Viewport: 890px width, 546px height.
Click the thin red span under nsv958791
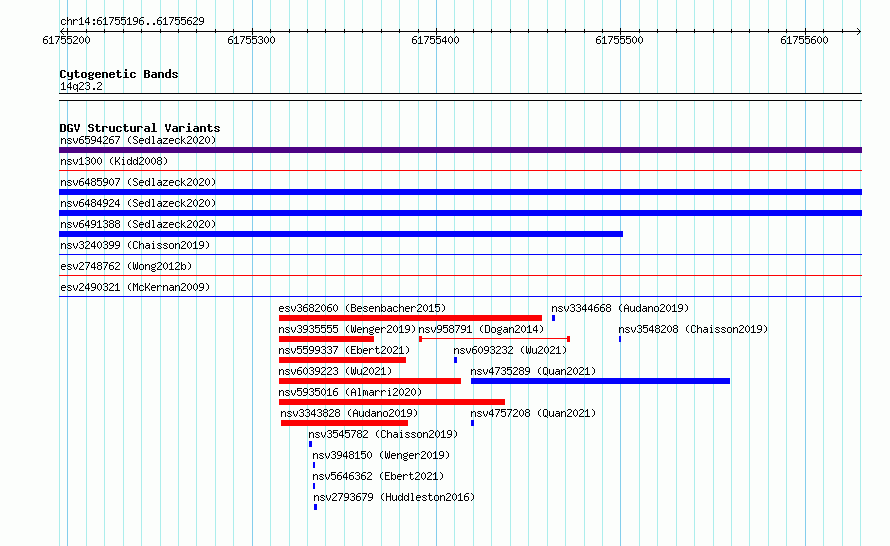[x=494, y=339]
